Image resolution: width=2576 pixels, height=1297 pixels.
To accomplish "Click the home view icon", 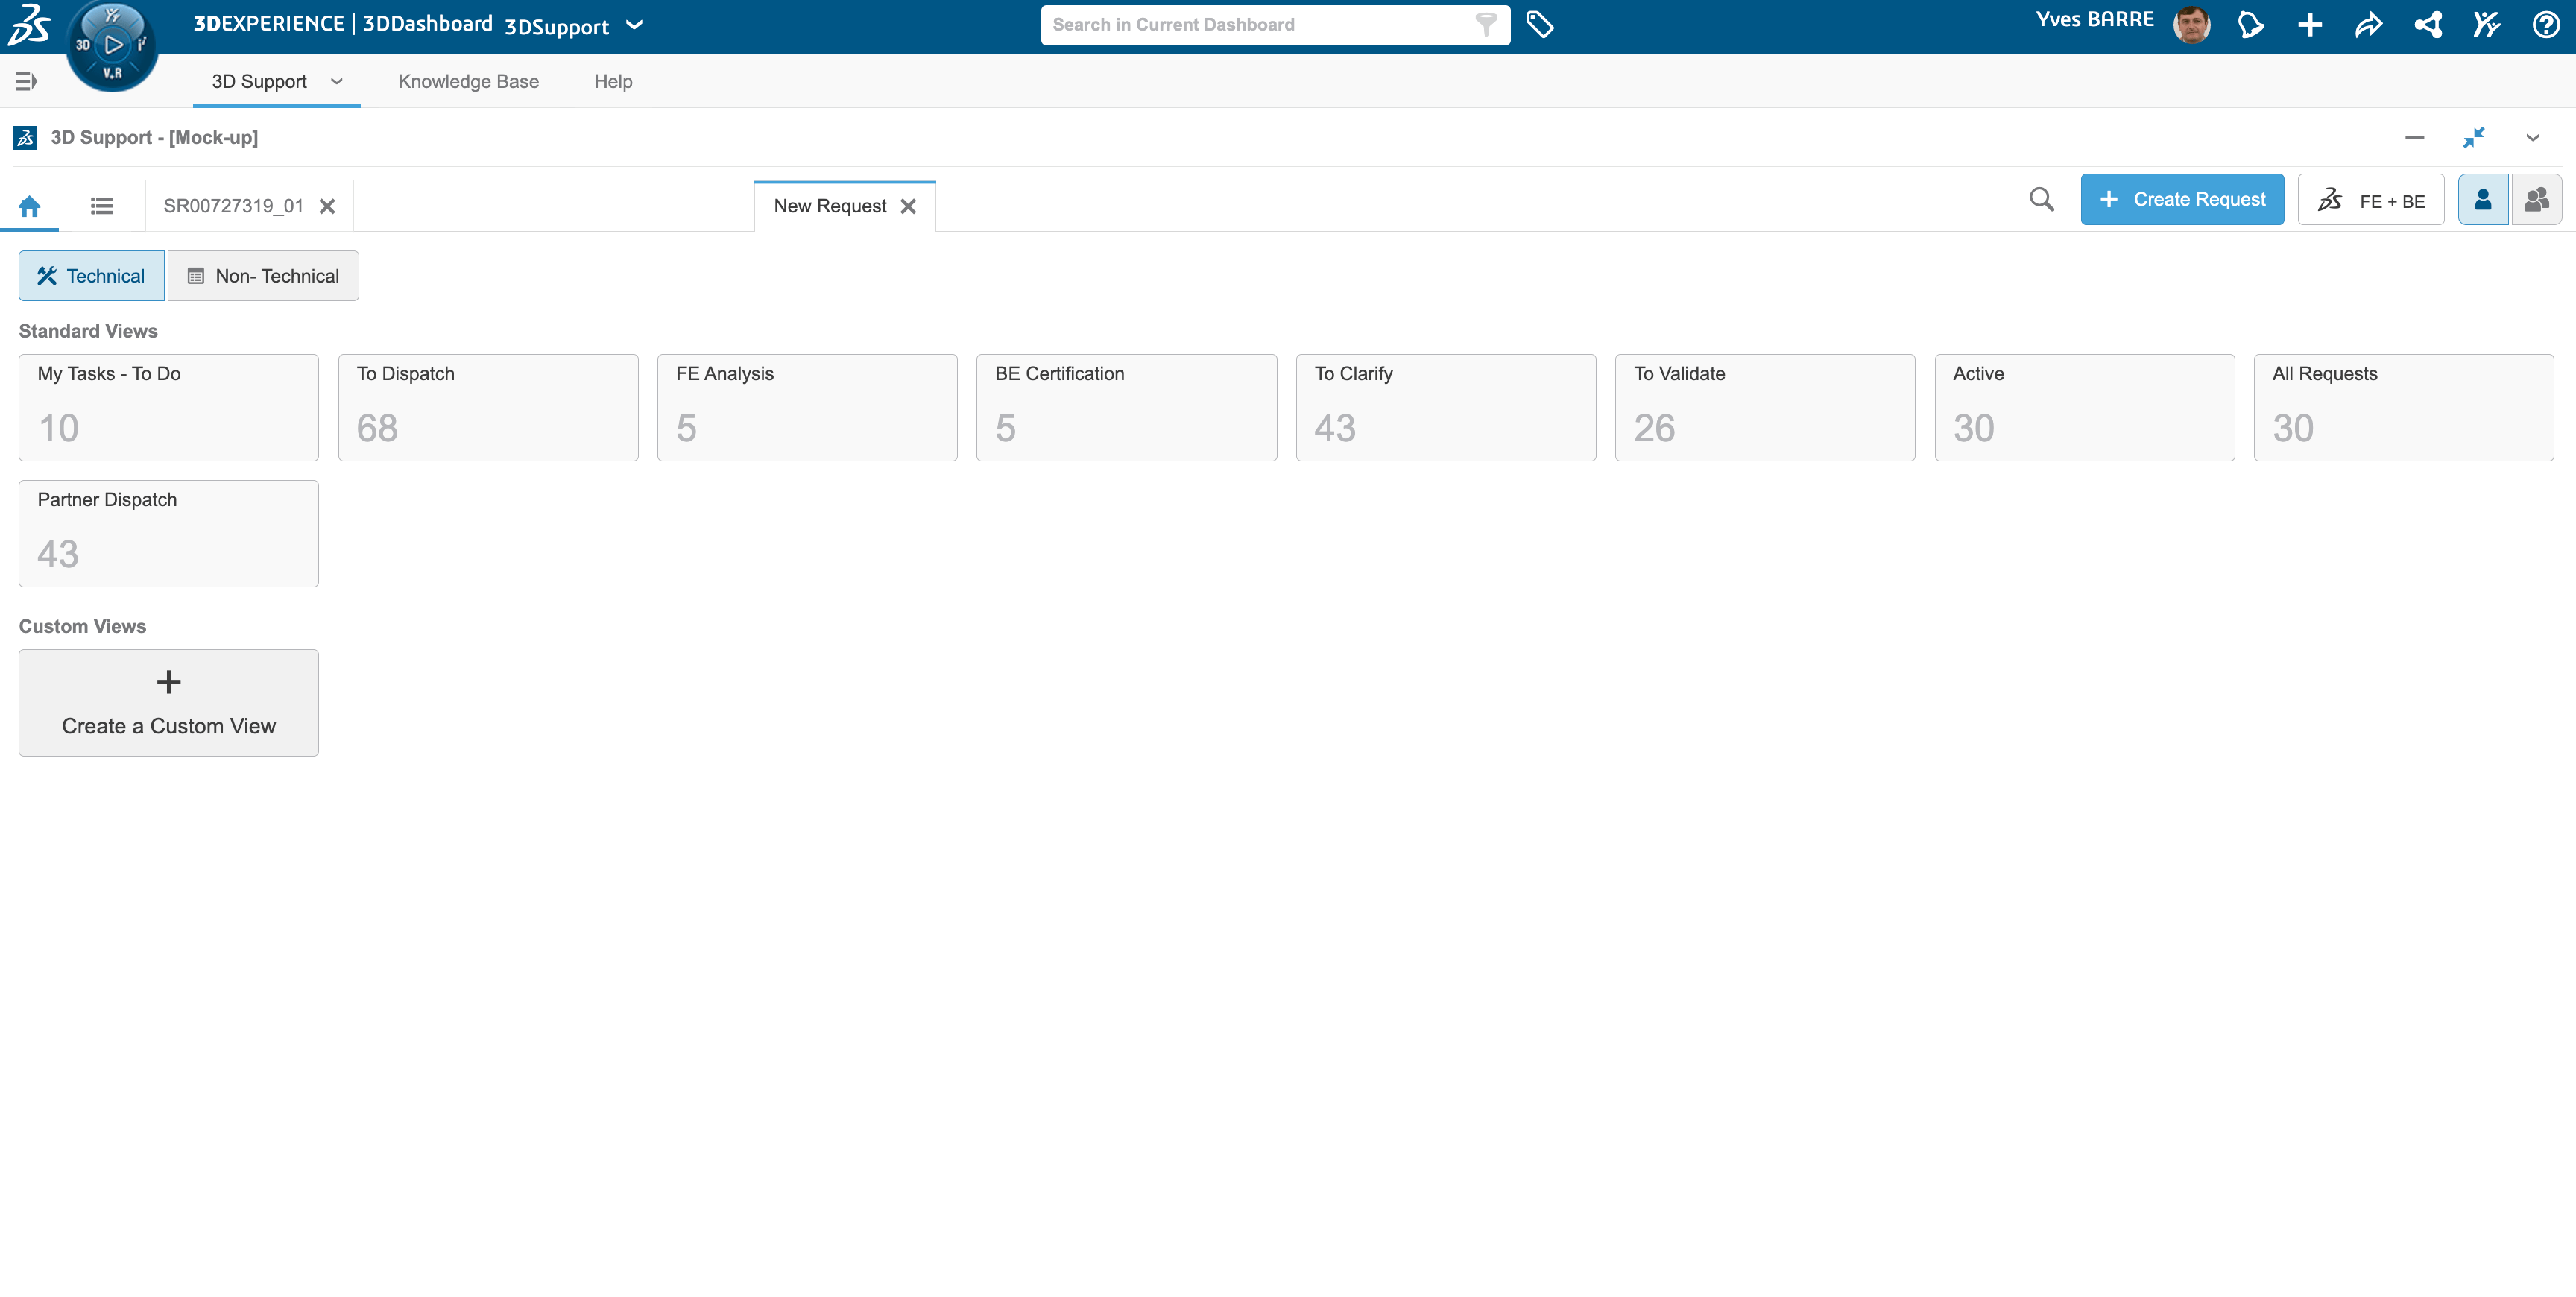I will [30, 206].
